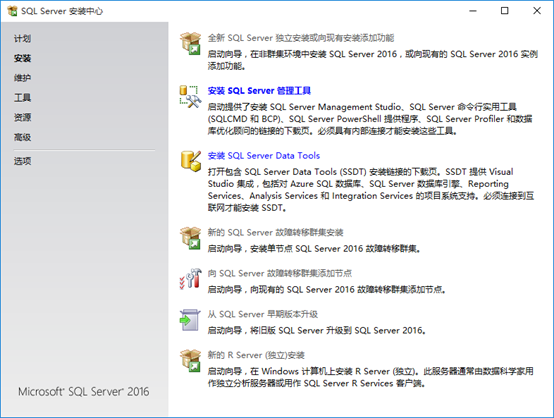Click description 将旧版 SQL Server 升级到 SQL Server 2016
Viewport: 554px width, 418px height.
pos(316,331)
